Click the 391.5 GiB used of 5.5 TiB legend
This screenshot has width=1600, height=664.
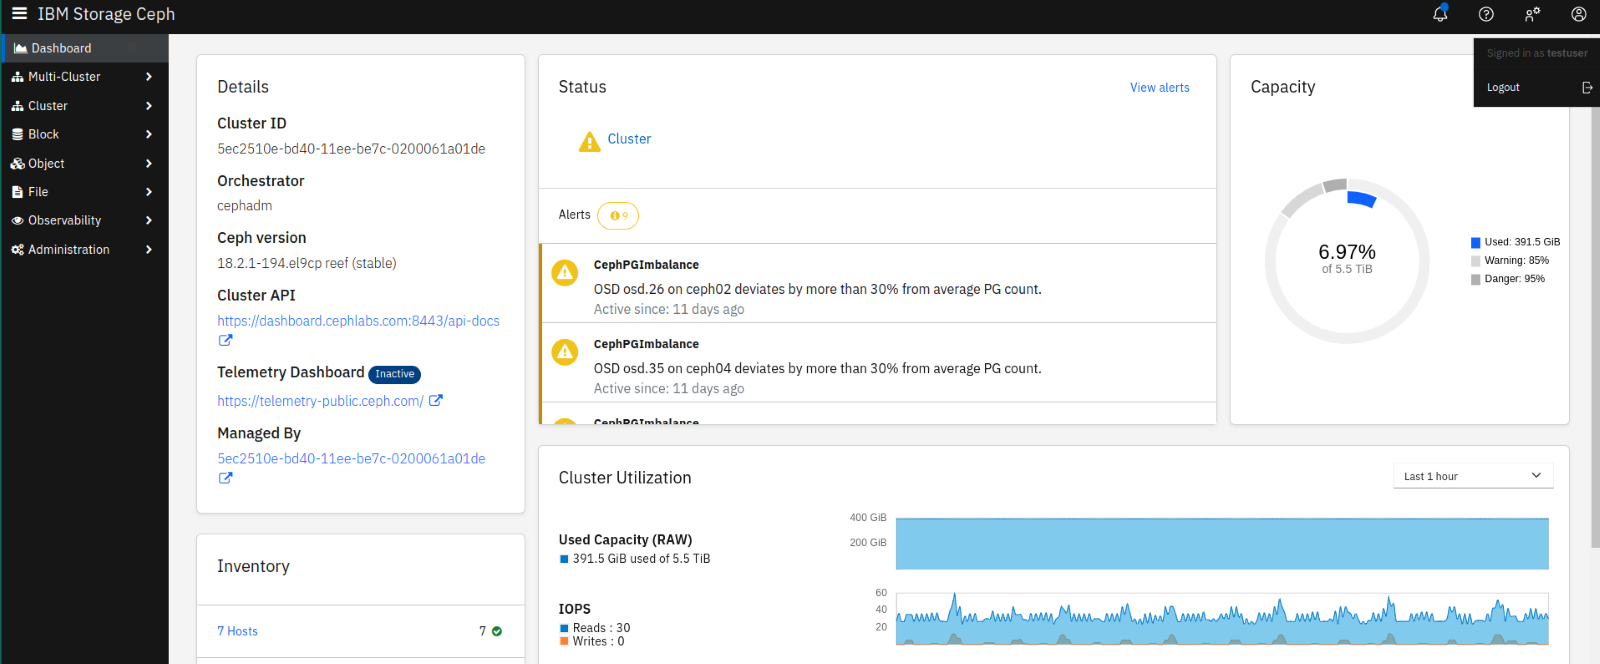pos(635,559)
